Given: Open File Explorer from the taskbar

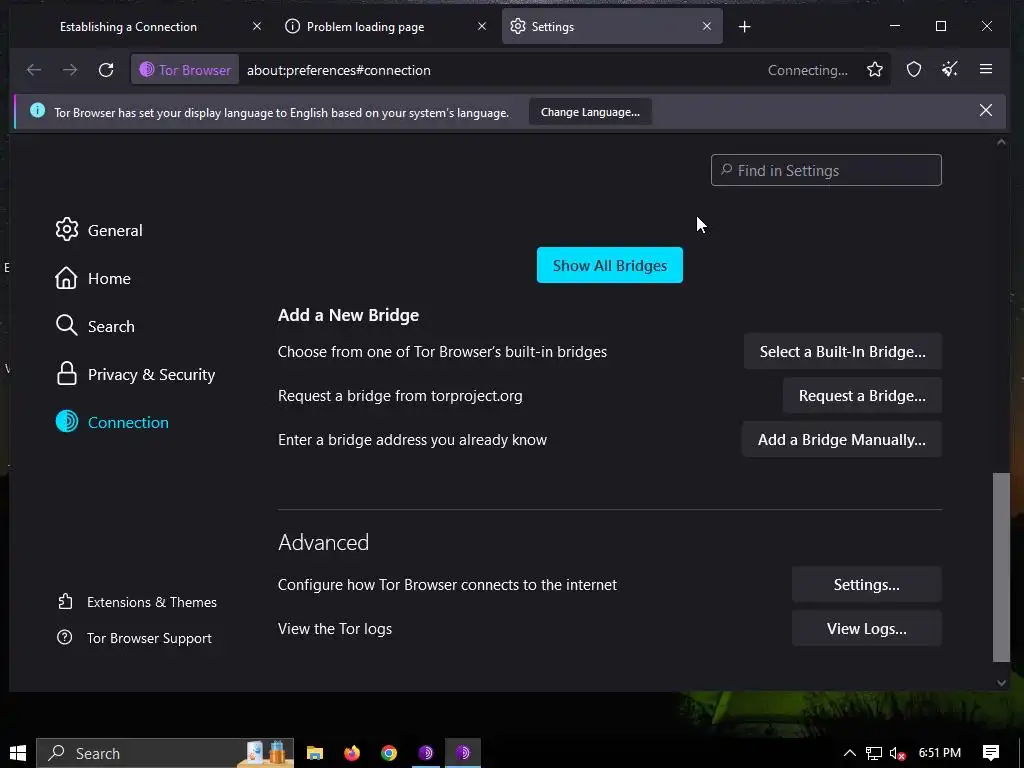Looking at the screenshot, I should coord(315,753).
